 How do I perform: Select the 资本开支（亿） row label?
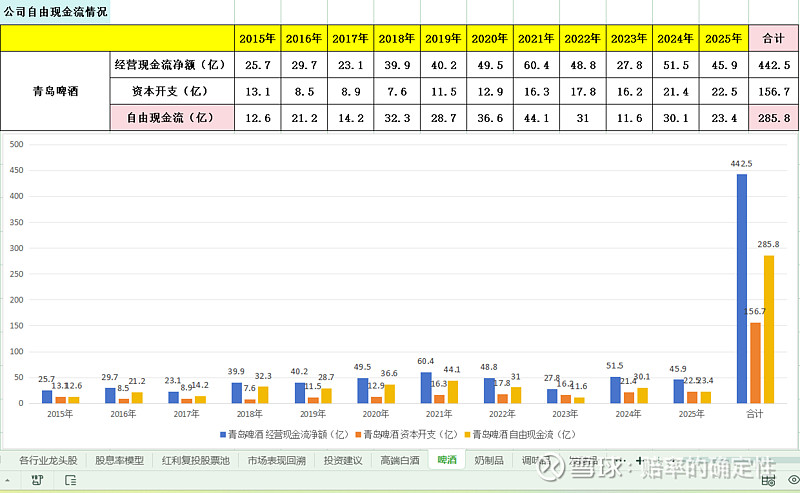pos(172,91)
